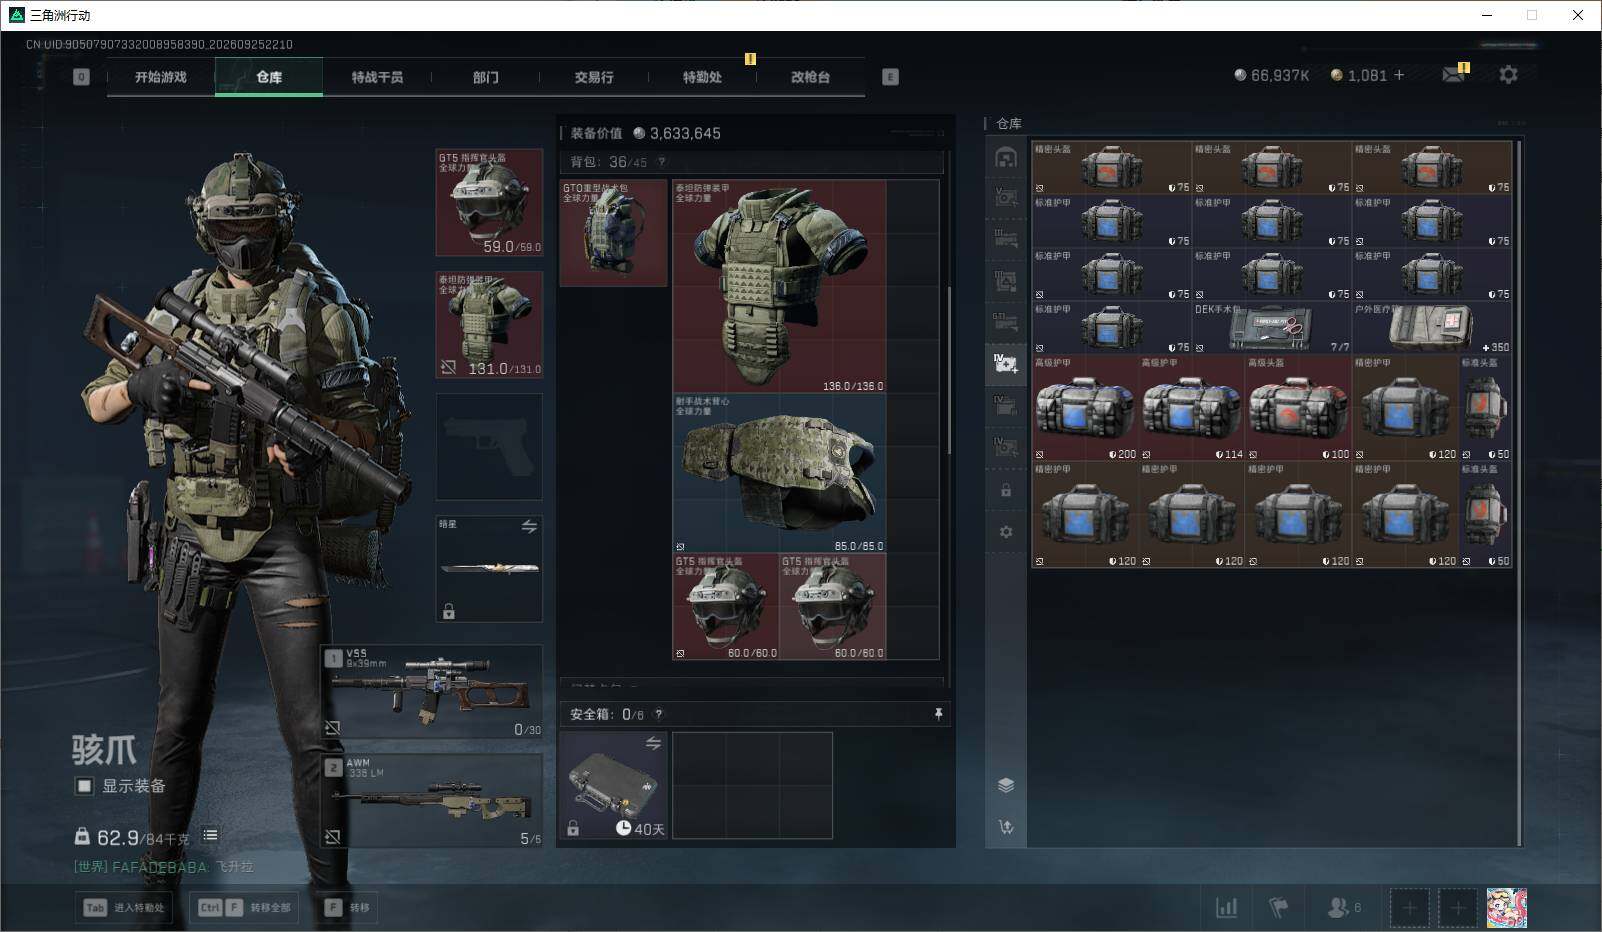1602x932 pixels.
Task: Add currency with the plus beside 1,081
Action: [1399, 75]
